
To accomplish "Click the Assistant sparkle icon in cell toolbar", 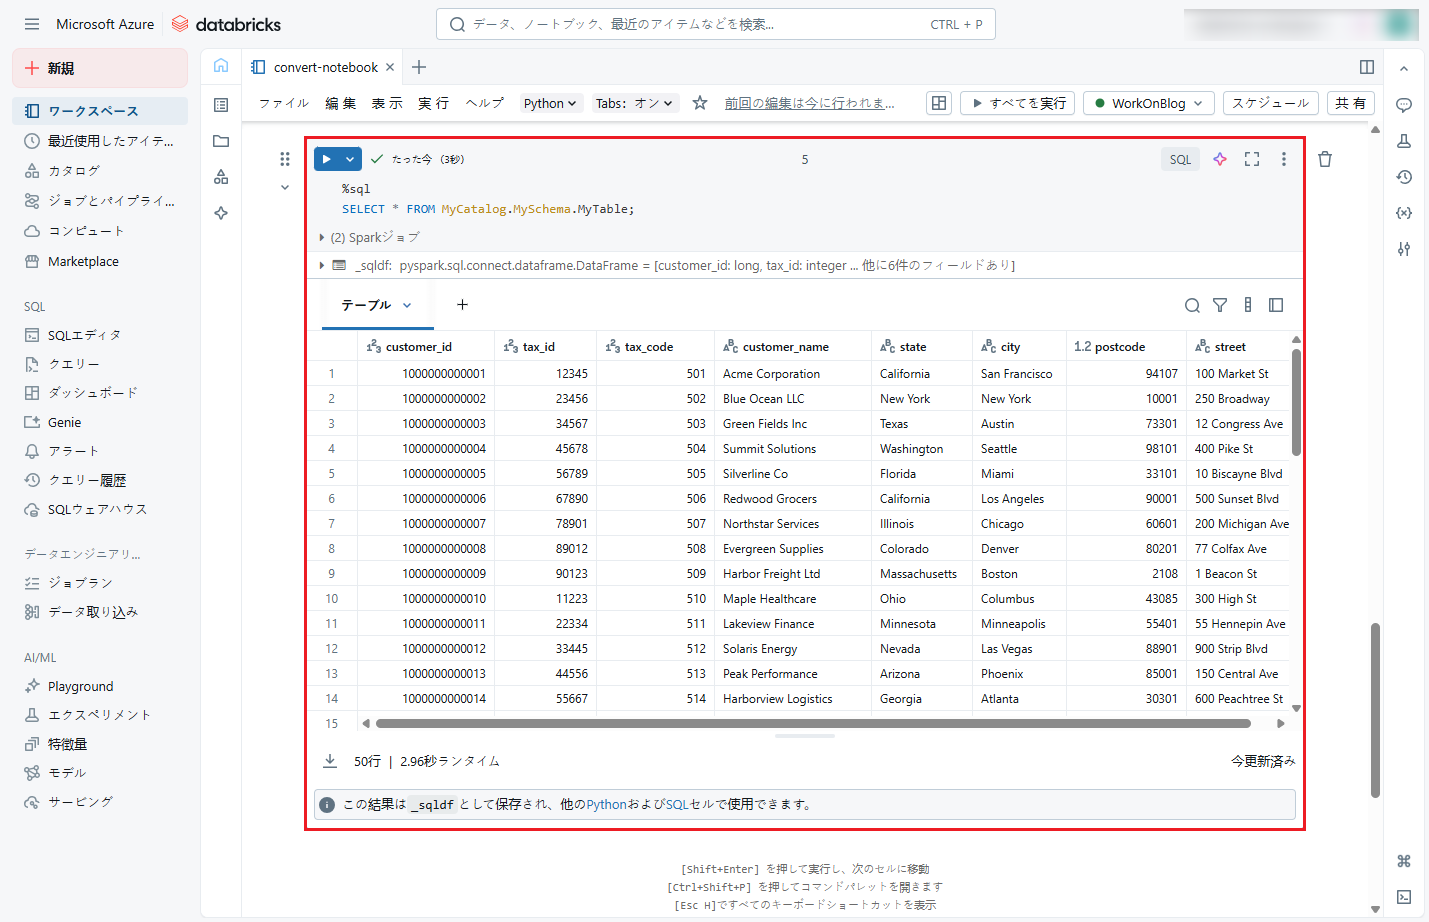I will [x=1220, y=159].
